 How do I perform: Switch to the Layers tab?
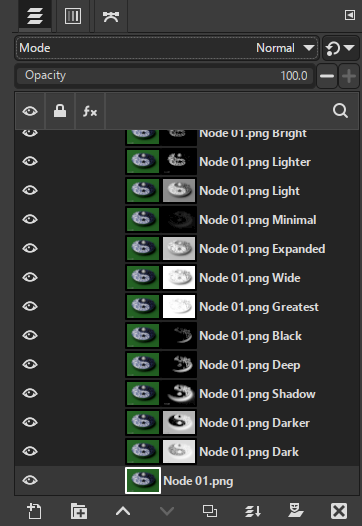pyautogui.click(x=35, y=16)
